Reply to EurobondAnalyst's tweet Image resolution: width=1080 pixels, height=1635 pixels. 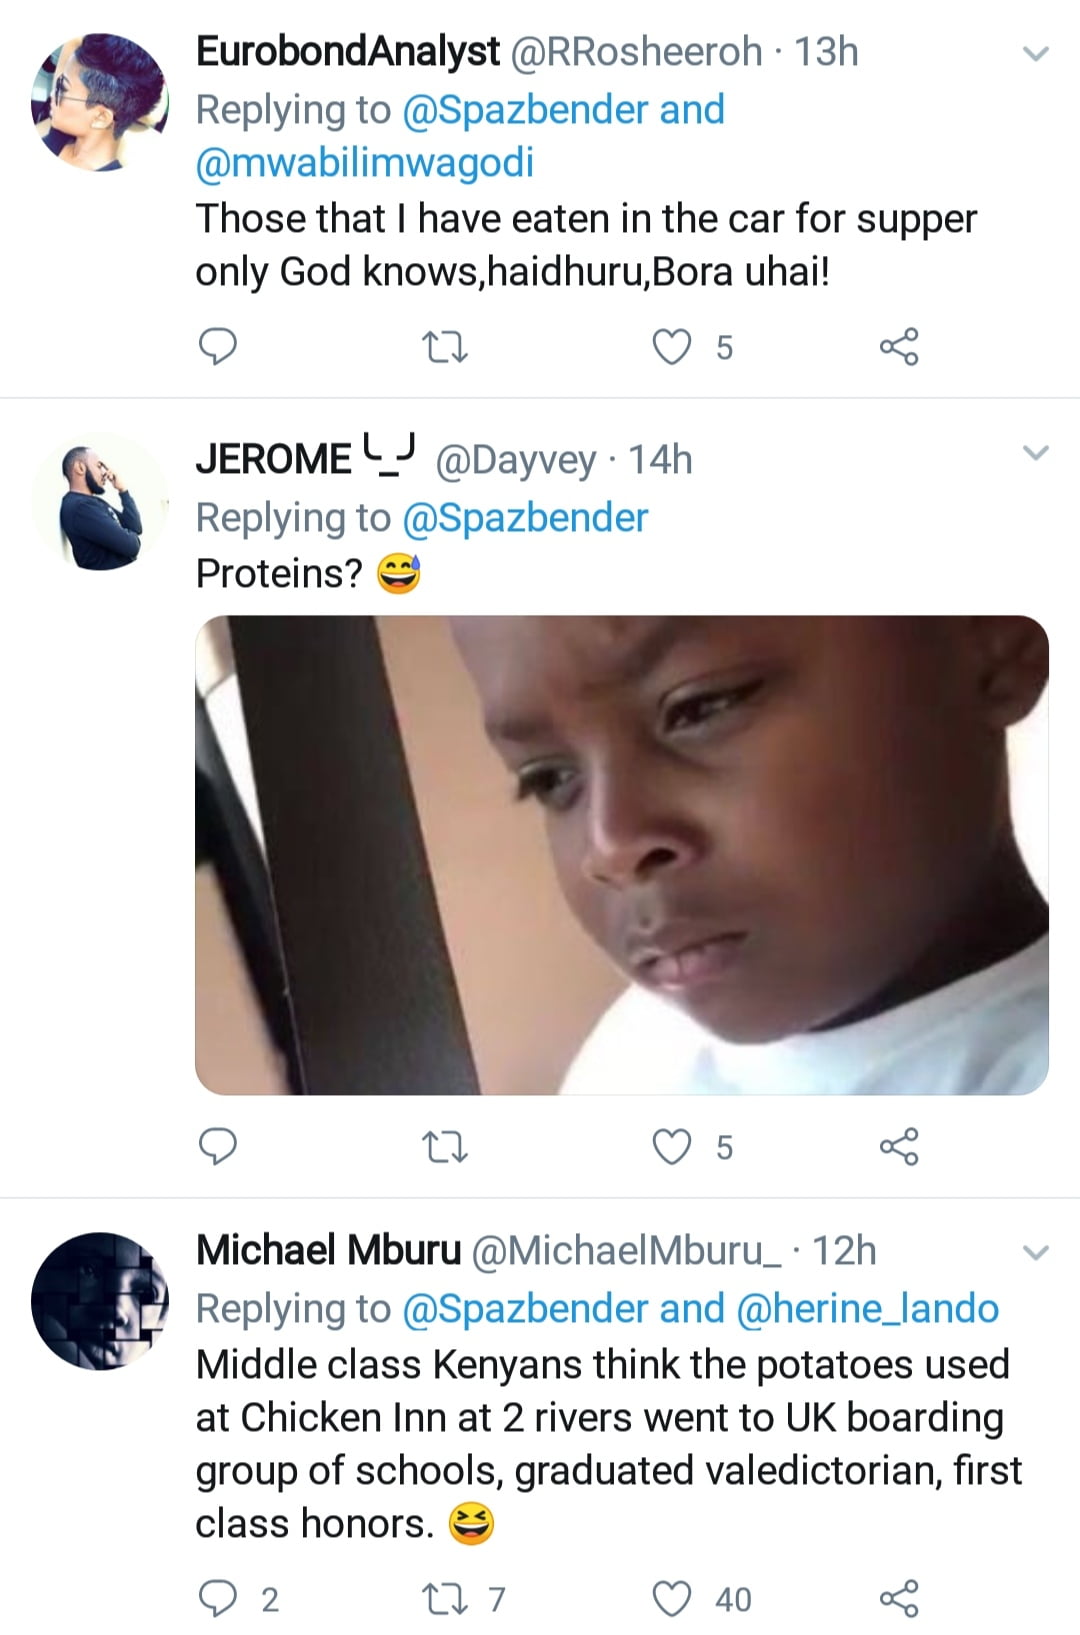(218, 347)
